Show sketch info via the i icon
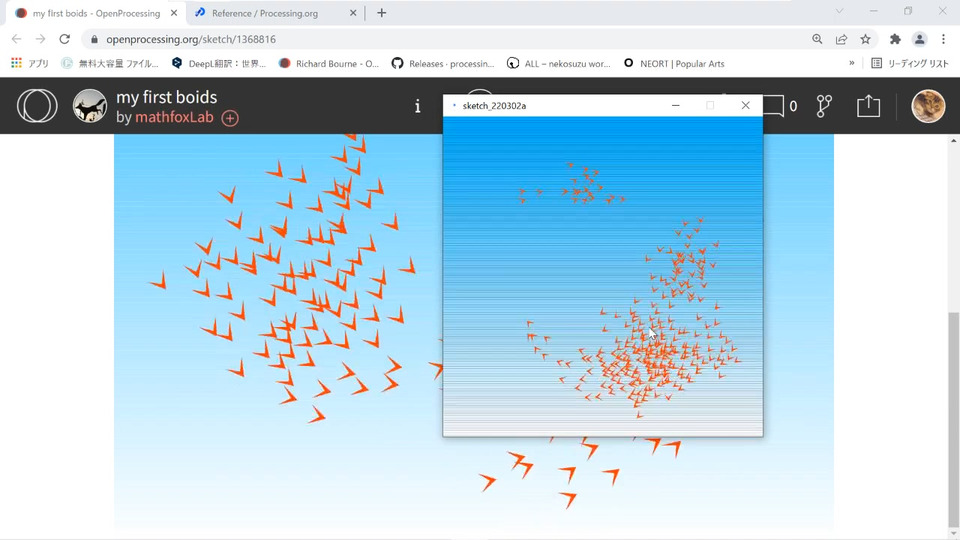Image resolution: width=960 pixels, height=540 pixels. tap(418, 107)
